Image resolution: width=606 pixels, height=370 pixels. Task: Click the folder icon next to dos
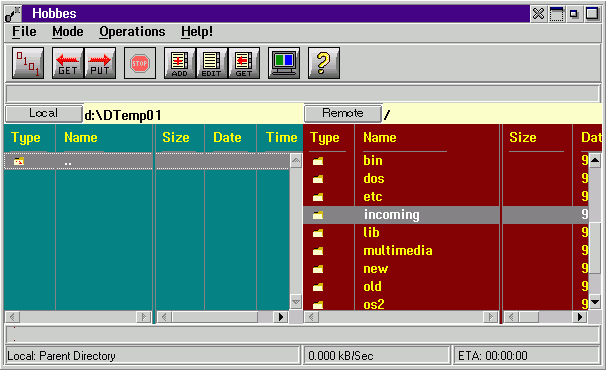pyautogui.click(x=318, y=179)
